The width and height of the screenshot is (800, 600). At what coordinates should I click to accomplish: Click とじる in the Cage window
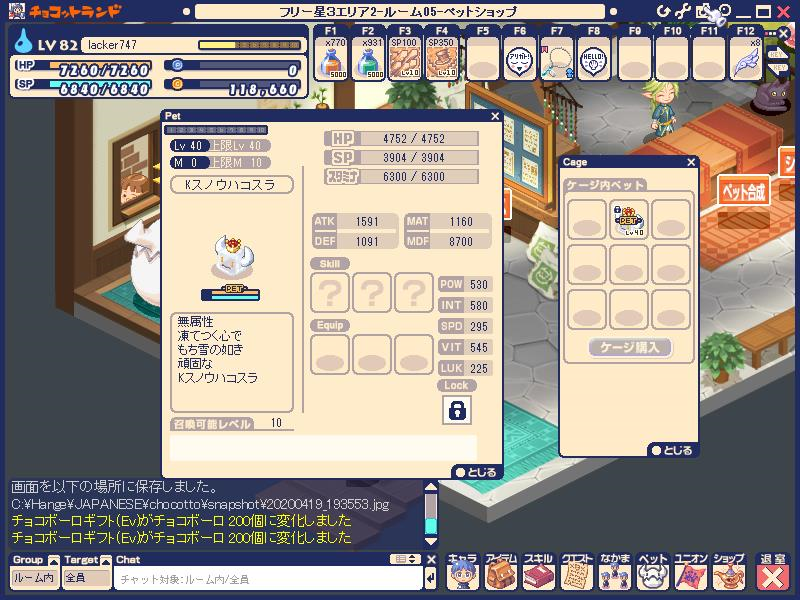tap(671, 450)
